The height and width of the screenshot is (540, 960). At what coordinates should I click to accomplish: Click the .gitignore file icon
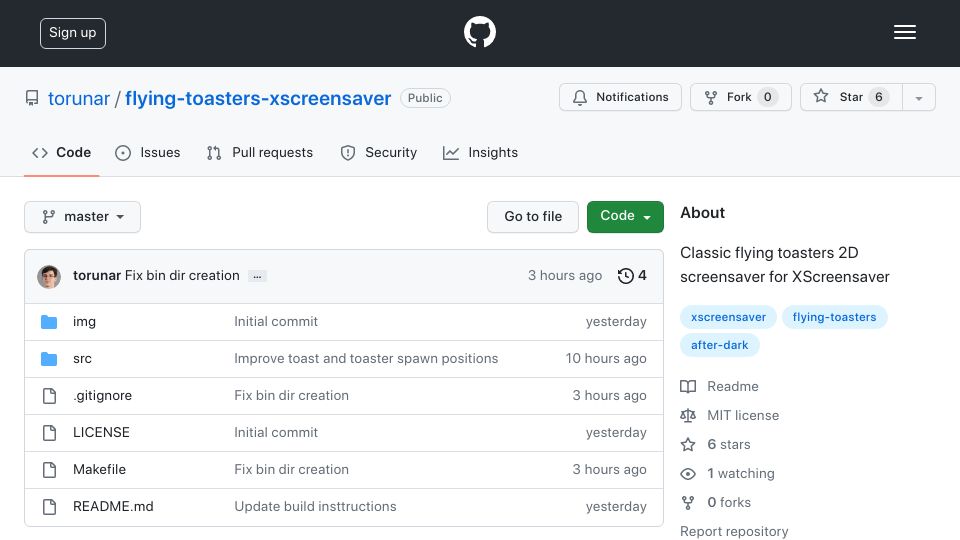coord(50,396)
